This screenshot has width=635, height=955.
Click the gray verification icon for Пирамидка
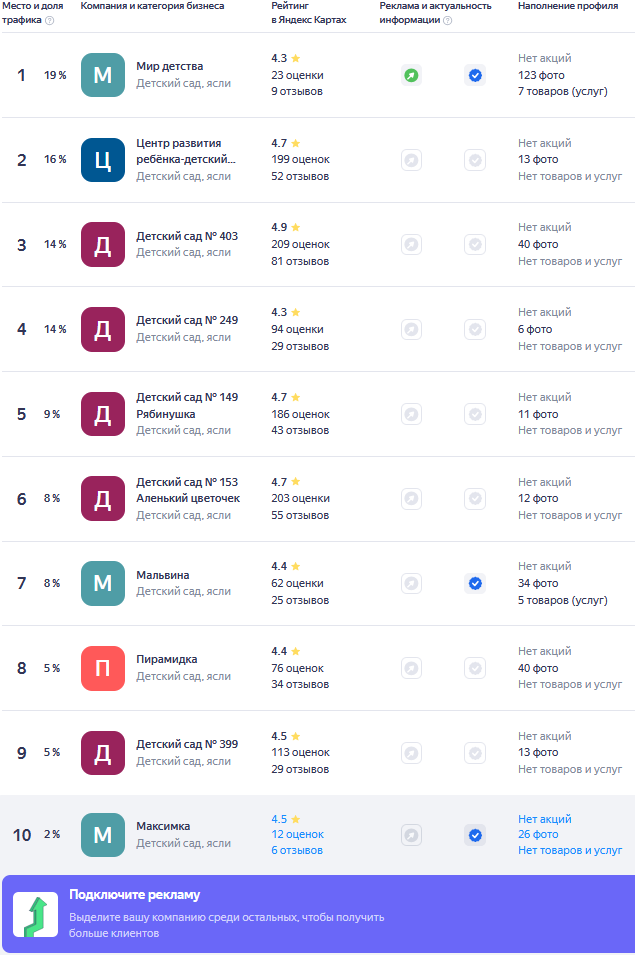[x=475, y=668]
